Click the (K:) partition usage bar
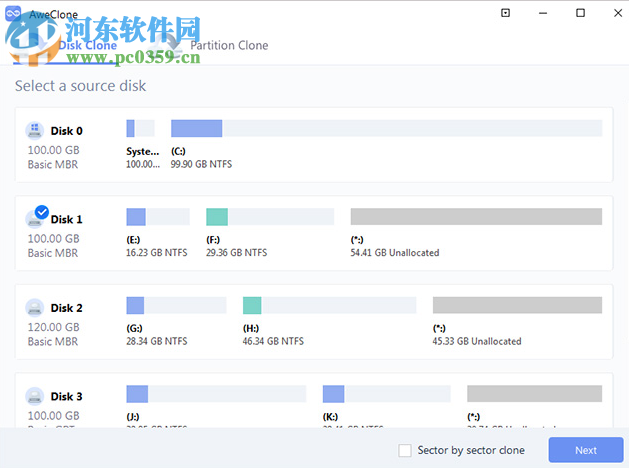 (386, 394)
